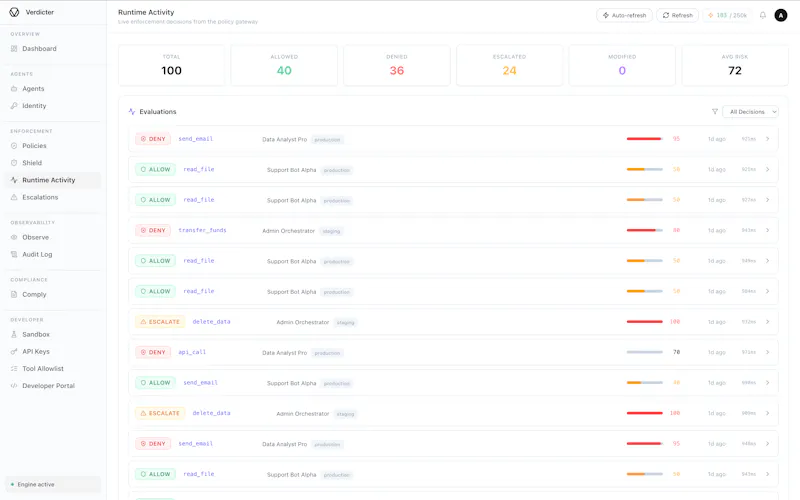Click the Escalated 24 stat card
This screenshot has height=500, width=800.
(x=510, y=65)
